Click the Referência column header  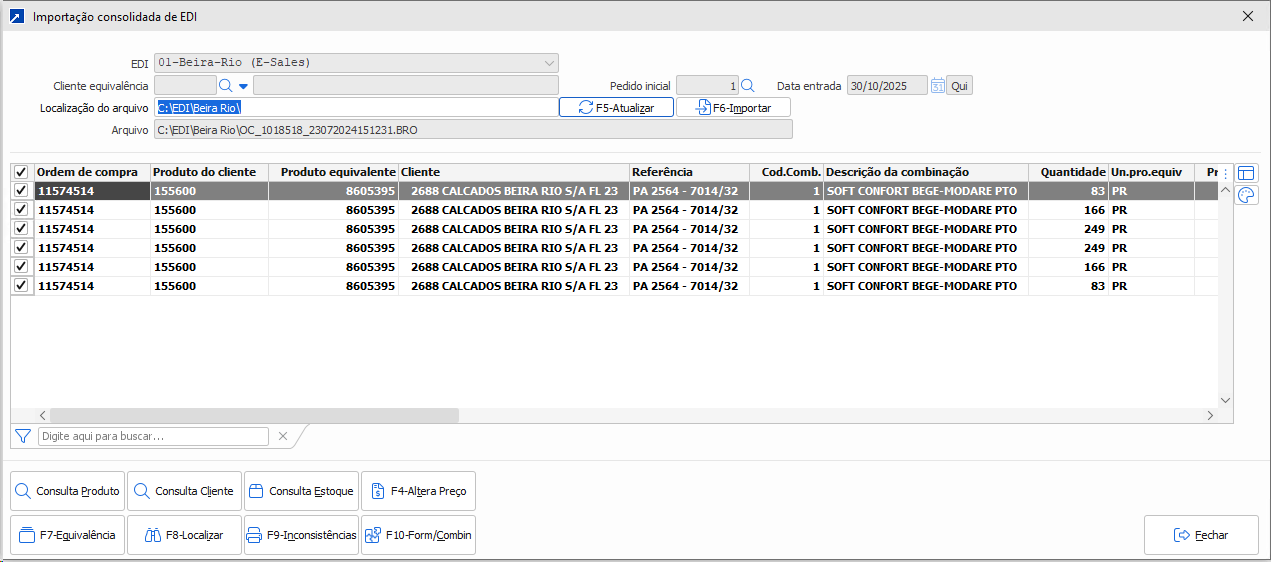[x=689, y=172]
